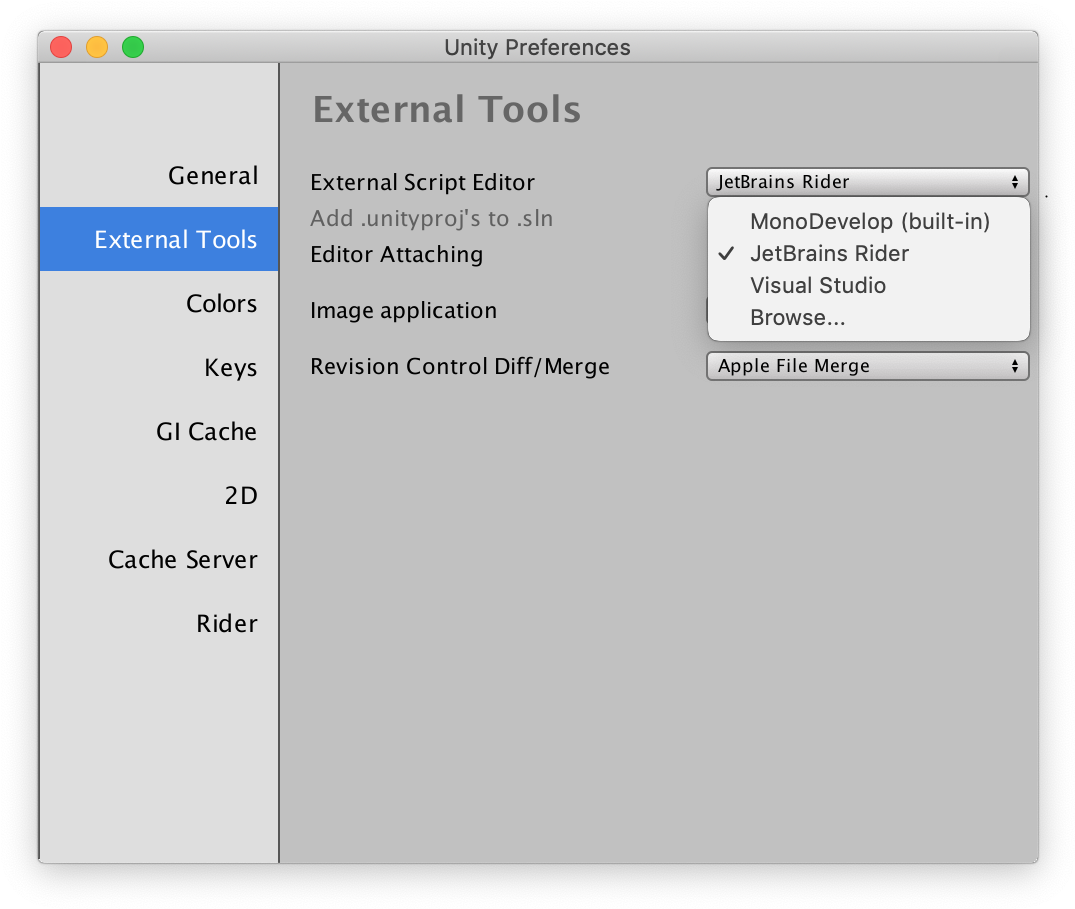
Task: Open the General preferences section
Action: tap(213, 175)
